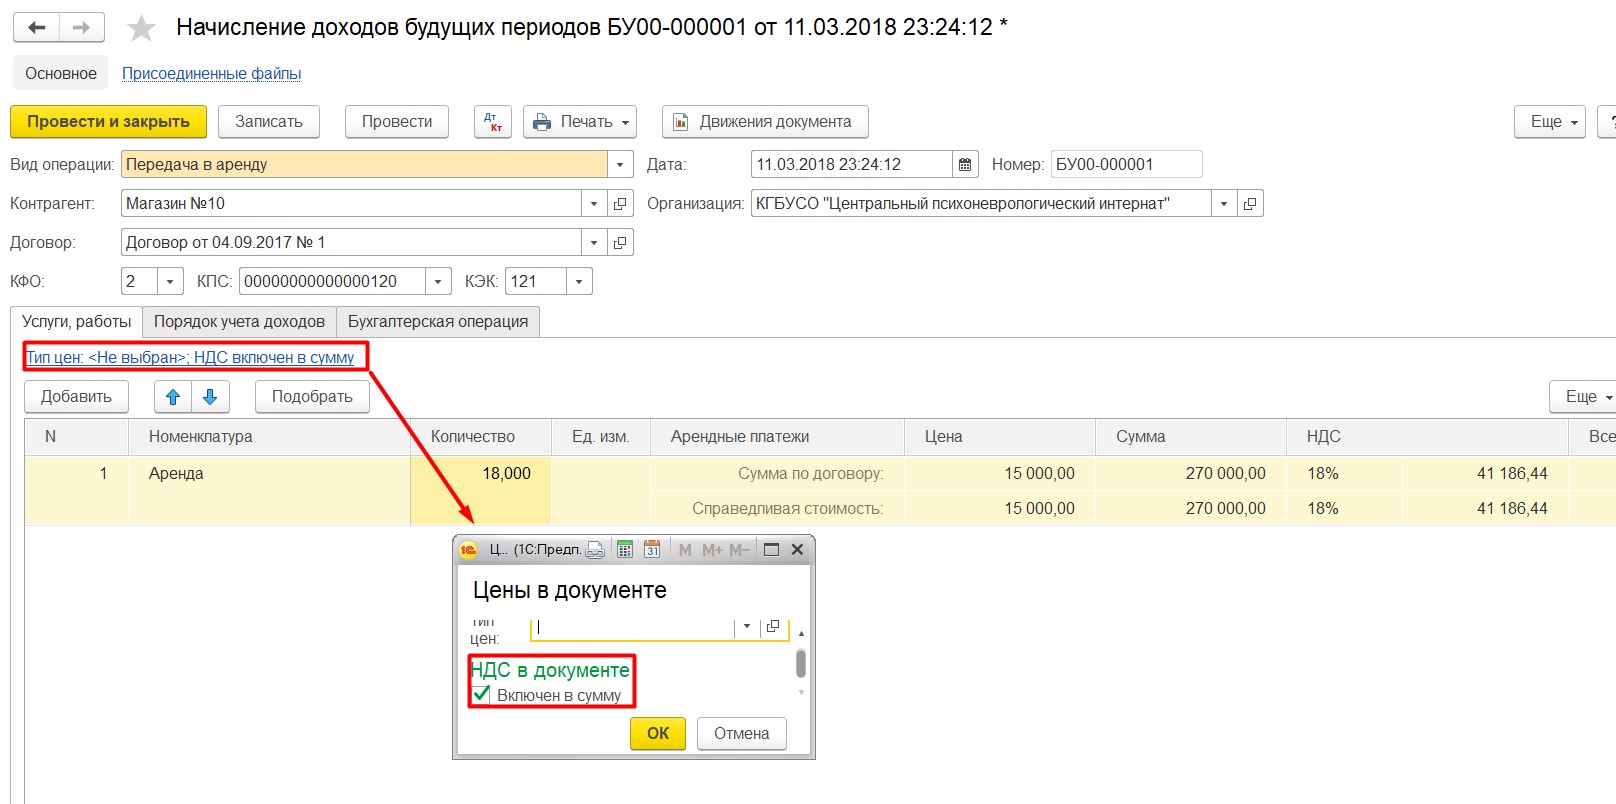
Task: Click Провести и закрыть button
Action: pos(108,122)
